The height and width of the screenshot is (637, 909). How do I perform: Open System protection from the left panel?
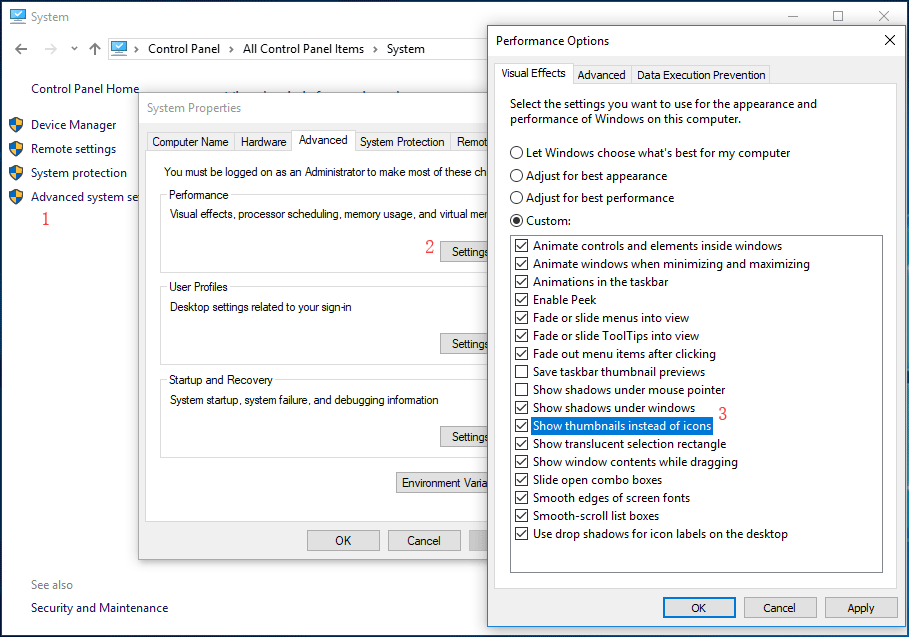pyautogui.click(x=77, y=172)
